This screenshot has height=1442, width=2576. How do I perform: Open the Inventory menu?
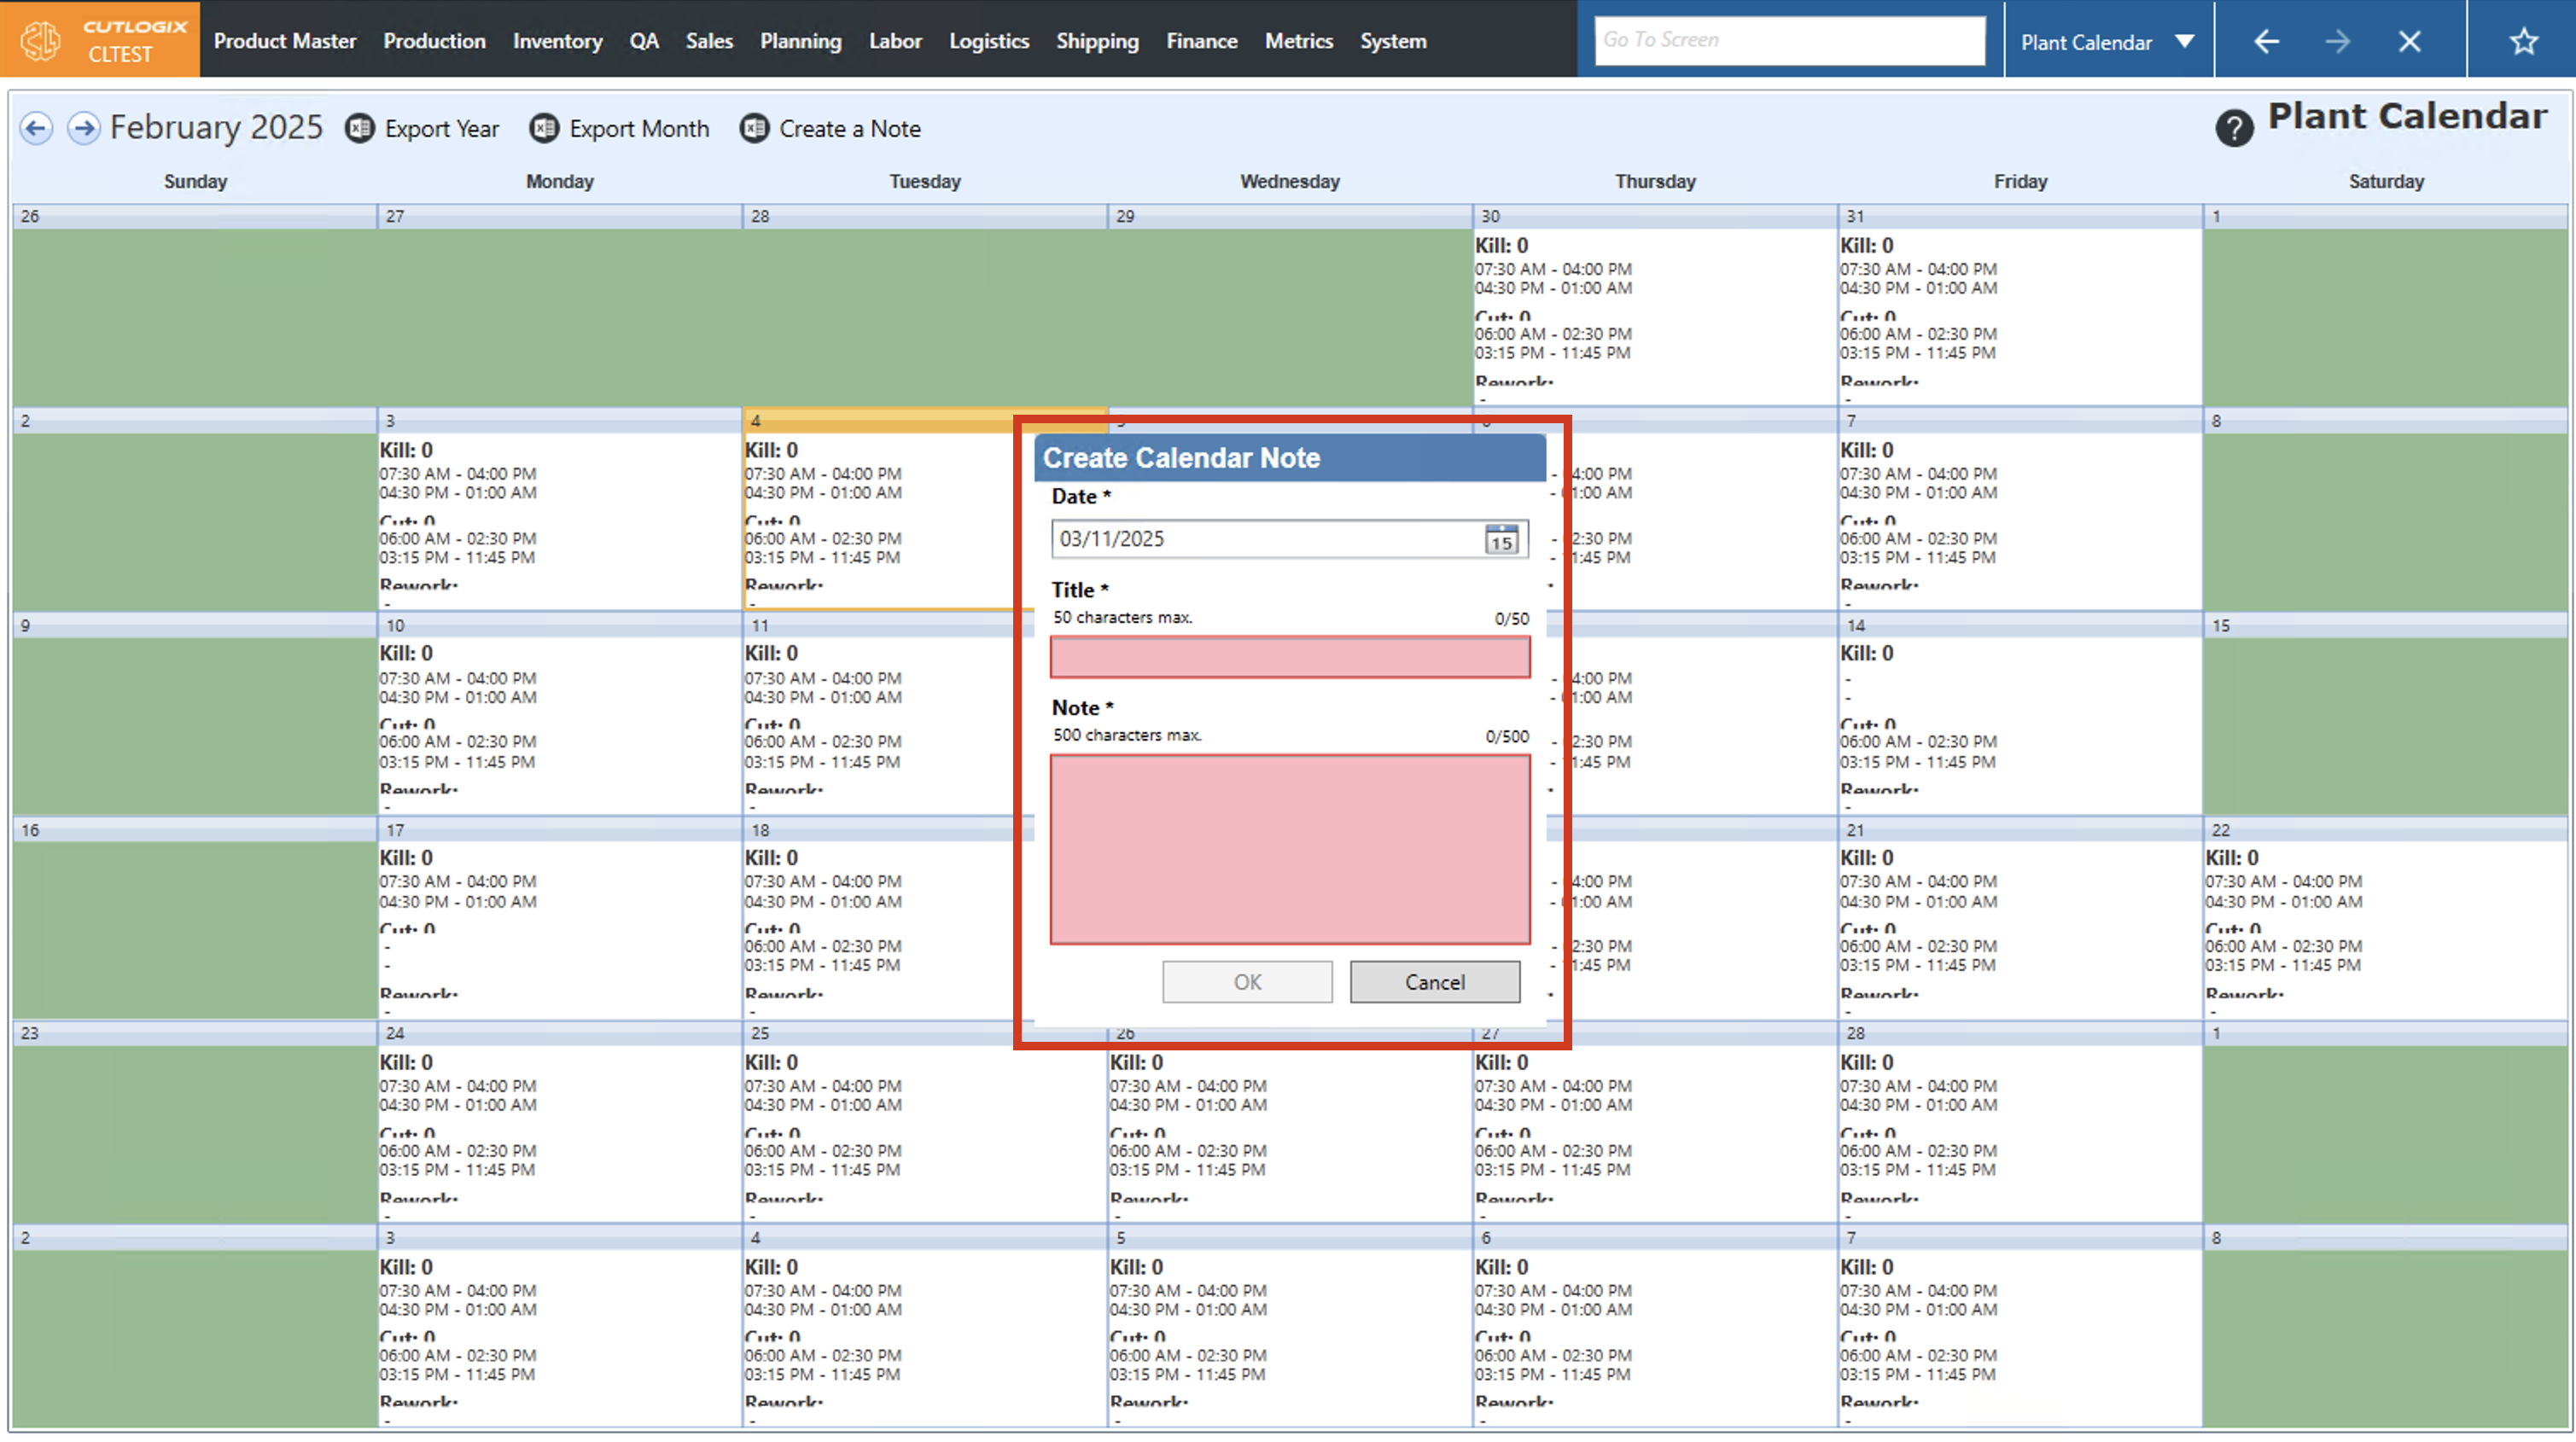557,41
